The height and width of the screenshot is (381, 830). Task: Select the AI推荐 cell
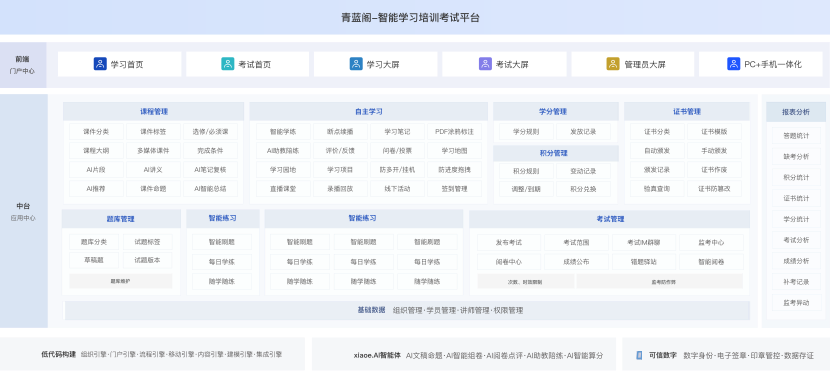pos(96,188)
